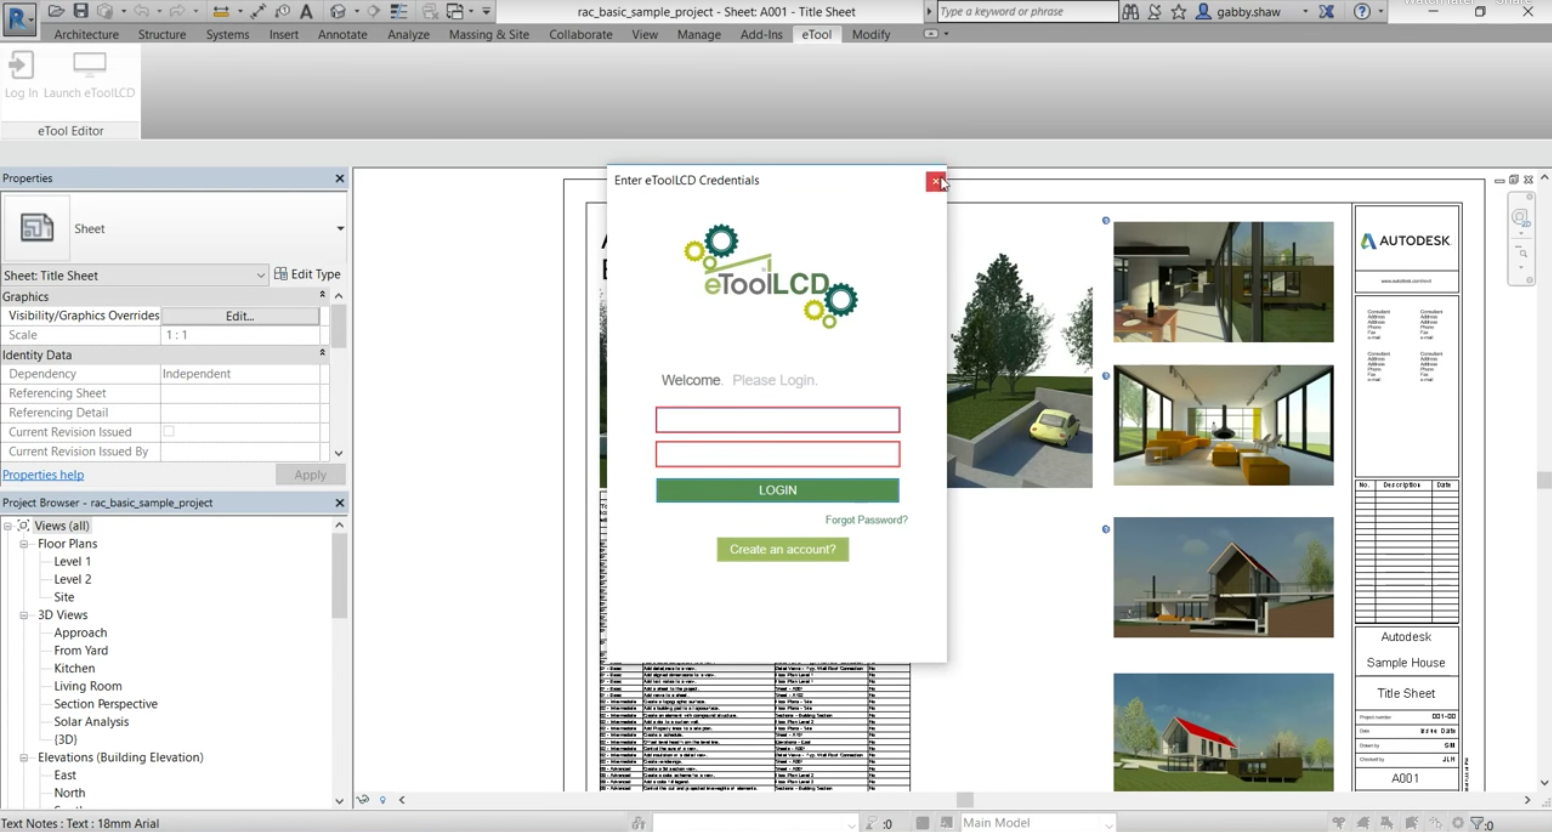Open the Revit application menu

click(19, 19)
